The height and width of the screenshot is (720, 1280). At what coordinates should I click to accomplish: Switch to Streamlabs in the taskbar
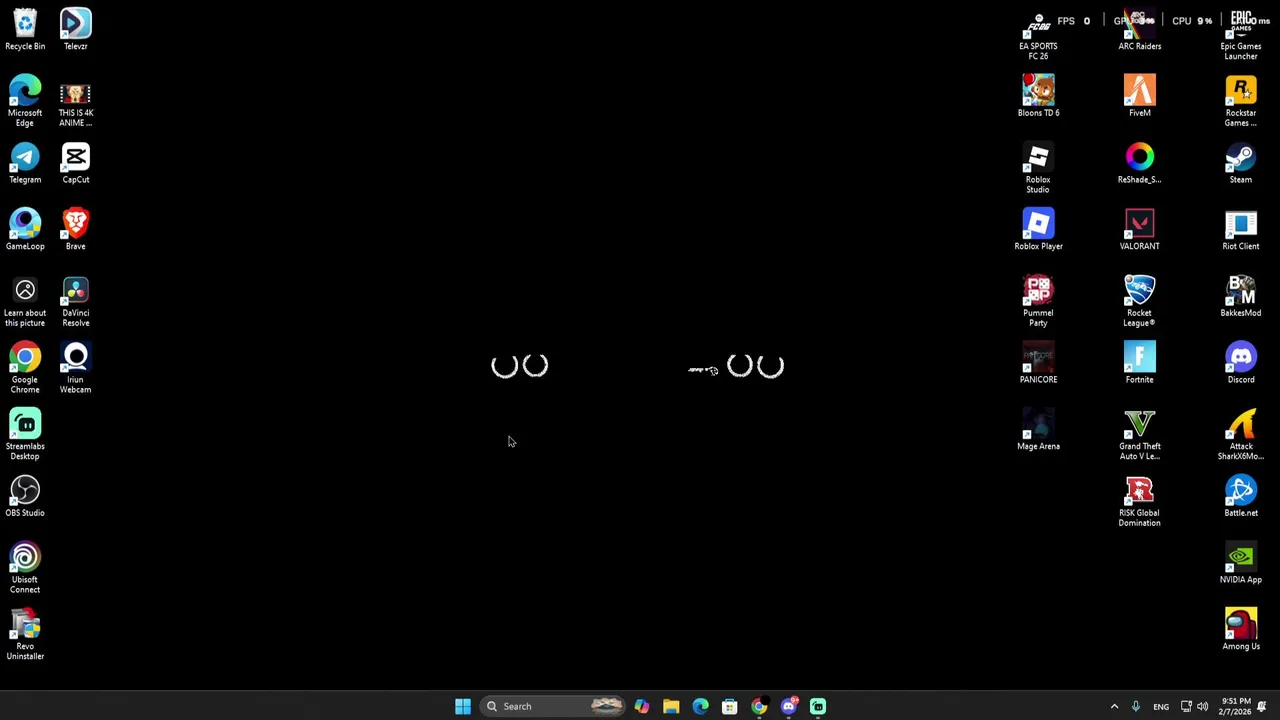tap(818, 706)
